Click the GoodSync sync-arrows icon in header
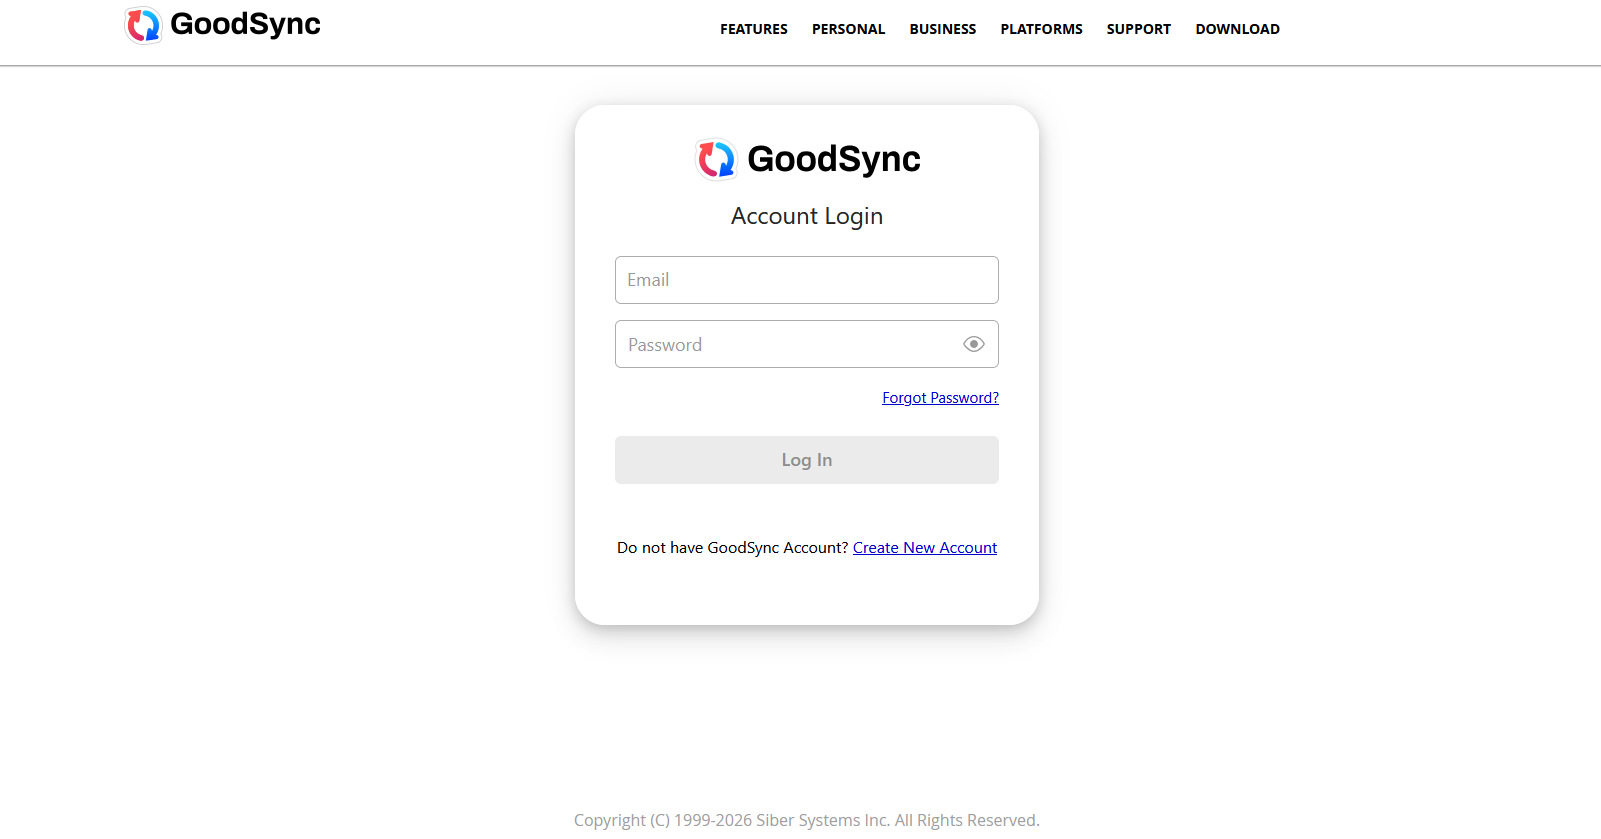Image resolution: width=1601 pixels, height=839 pixels. 143,25
